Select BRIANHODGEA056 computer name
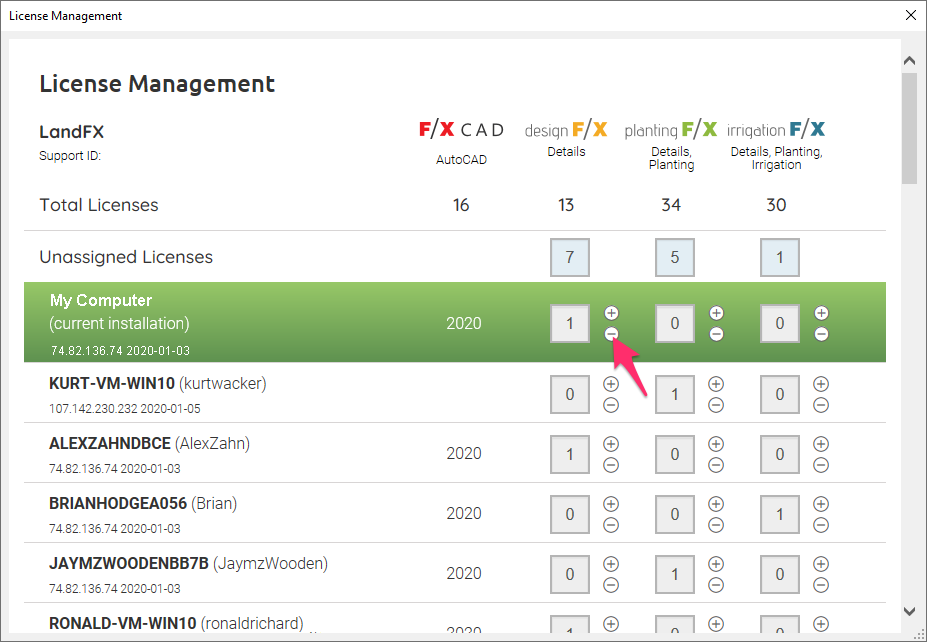Viewport: 927px width, 642px height. pos(118,504)
